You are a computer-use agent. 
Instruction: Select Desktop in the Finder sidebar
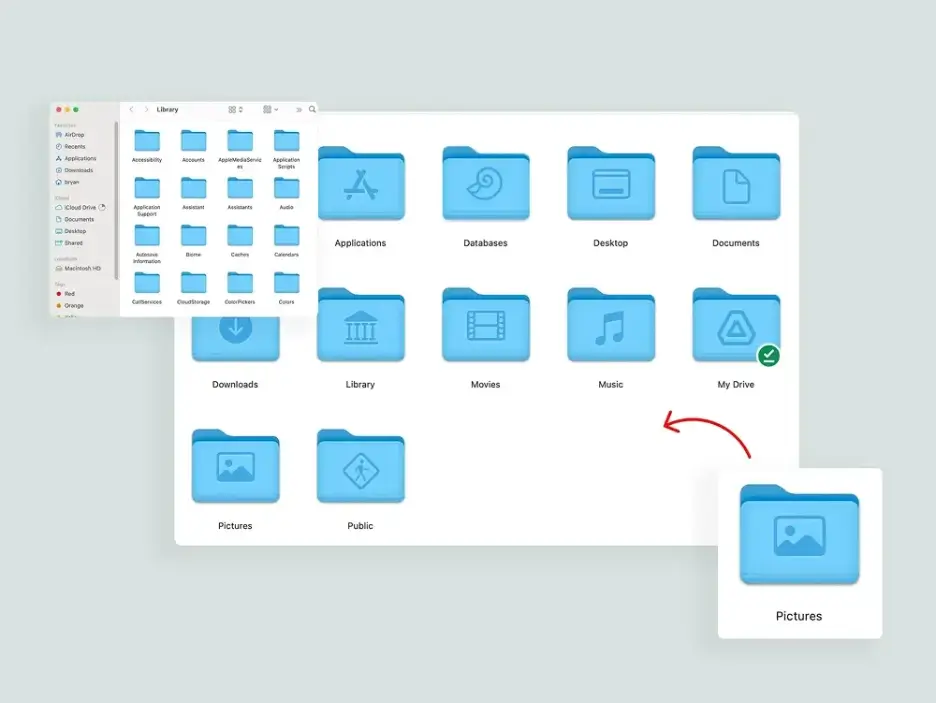[x=70, y=232]
